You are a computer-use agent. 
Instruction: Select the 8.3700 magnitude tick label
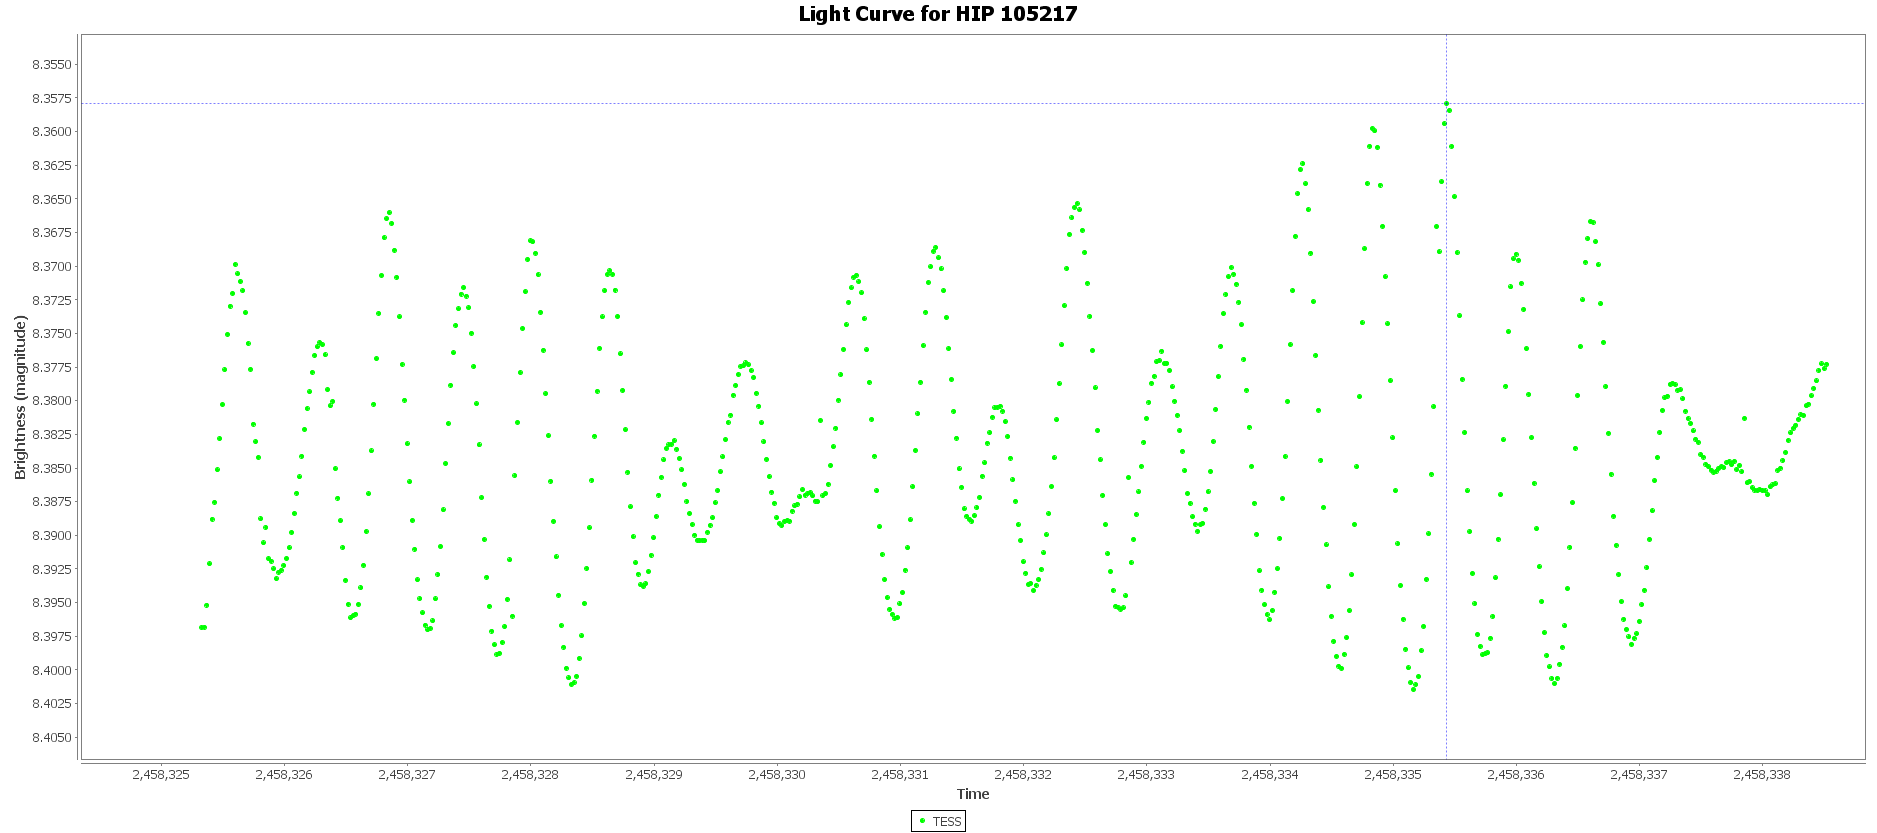click(52, 267)
